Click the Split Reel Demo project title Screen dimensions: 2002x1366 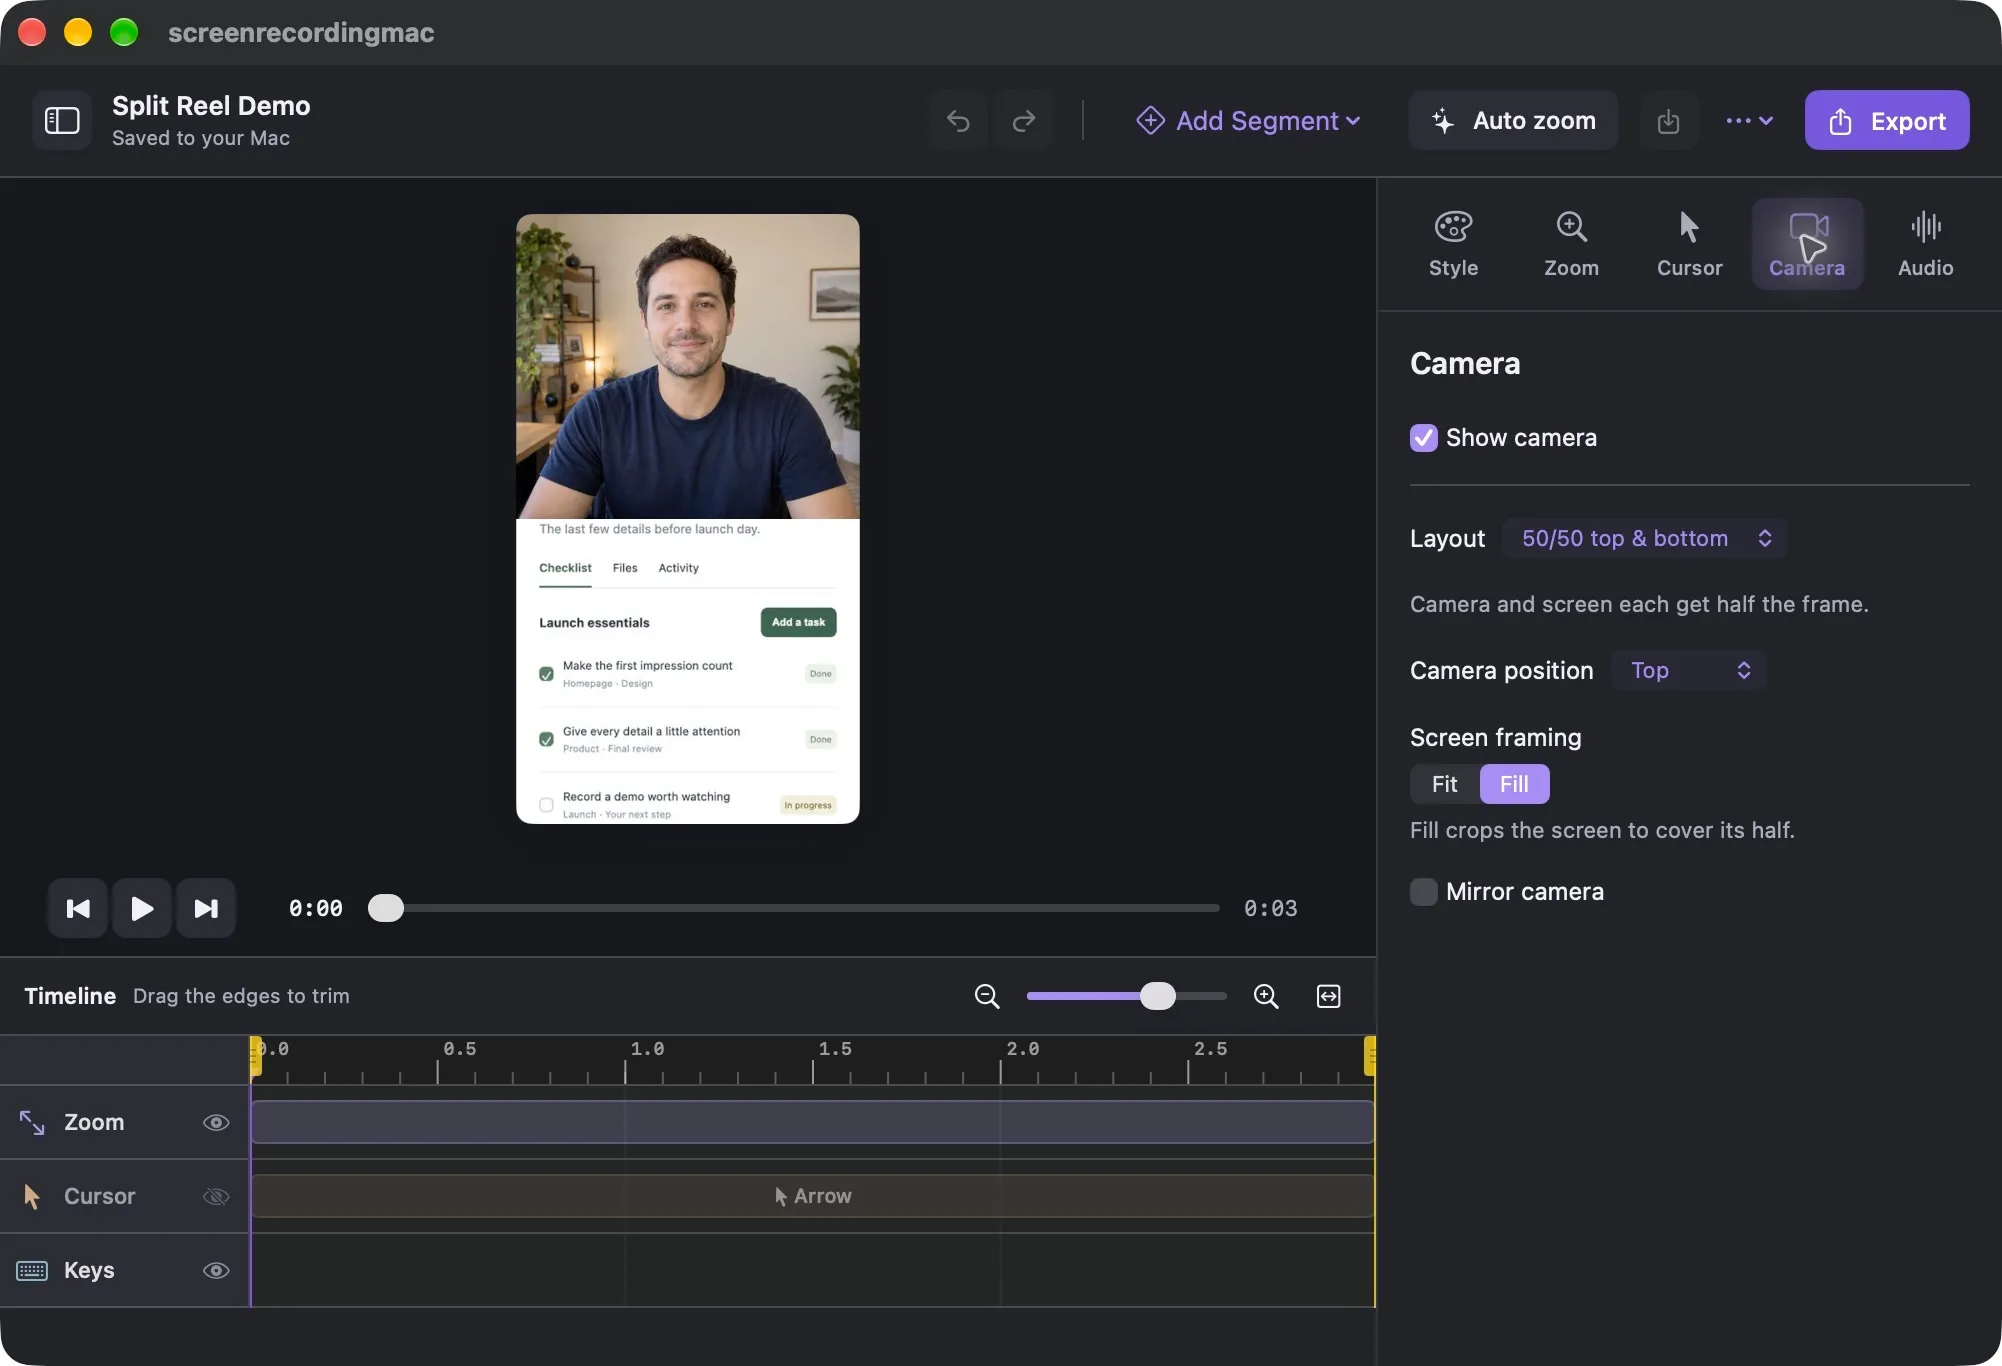pyautogui.click(x=211, y=106)
